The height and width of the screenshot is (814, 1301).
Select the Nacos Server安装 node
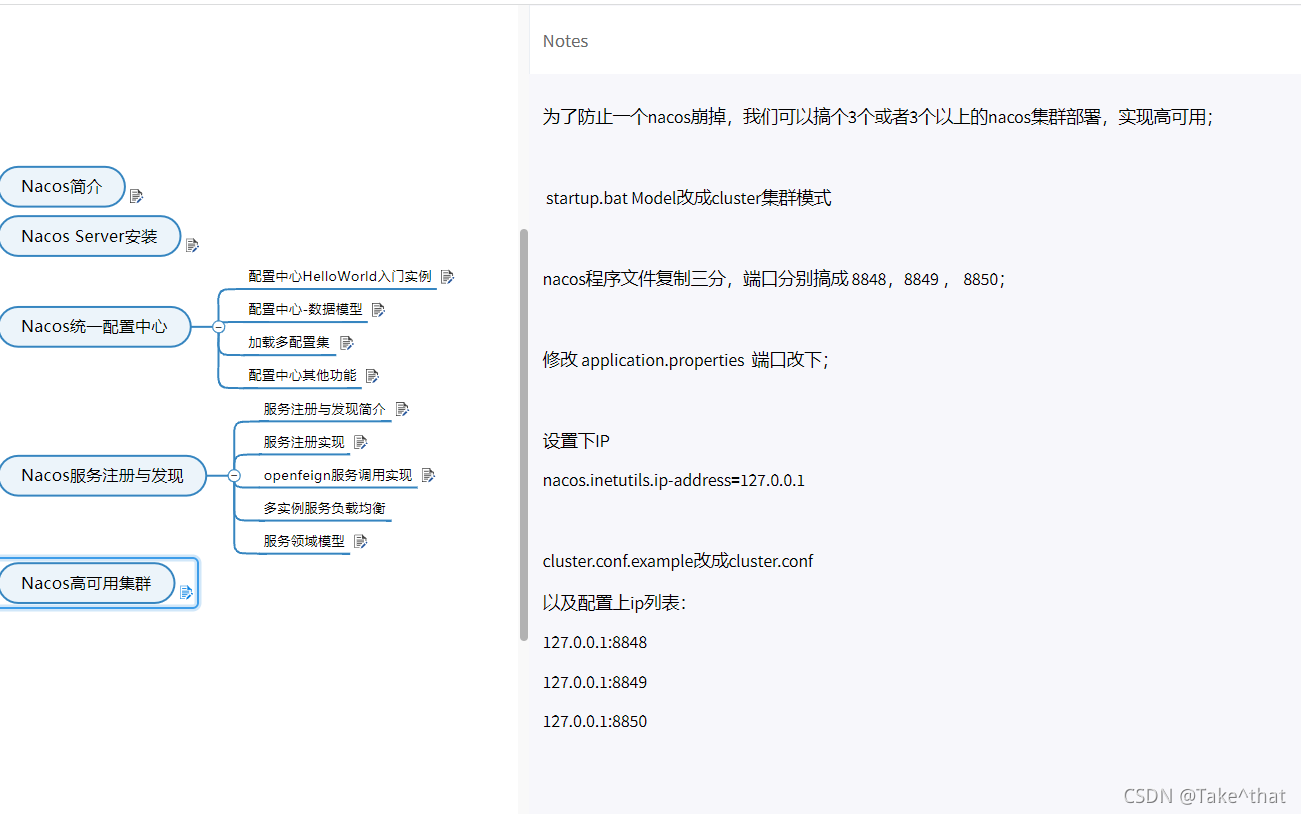point(89,236)
